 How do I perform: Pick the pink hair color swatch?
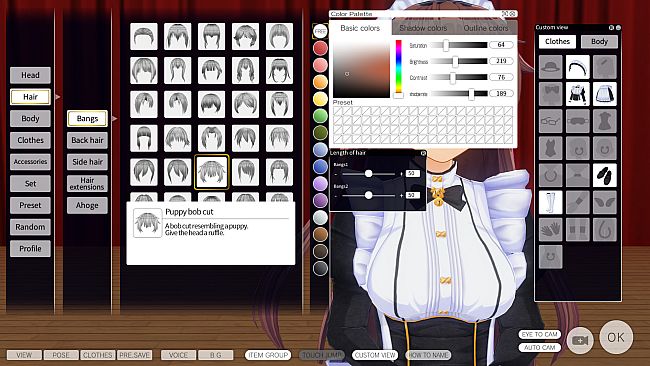point(320,65)
